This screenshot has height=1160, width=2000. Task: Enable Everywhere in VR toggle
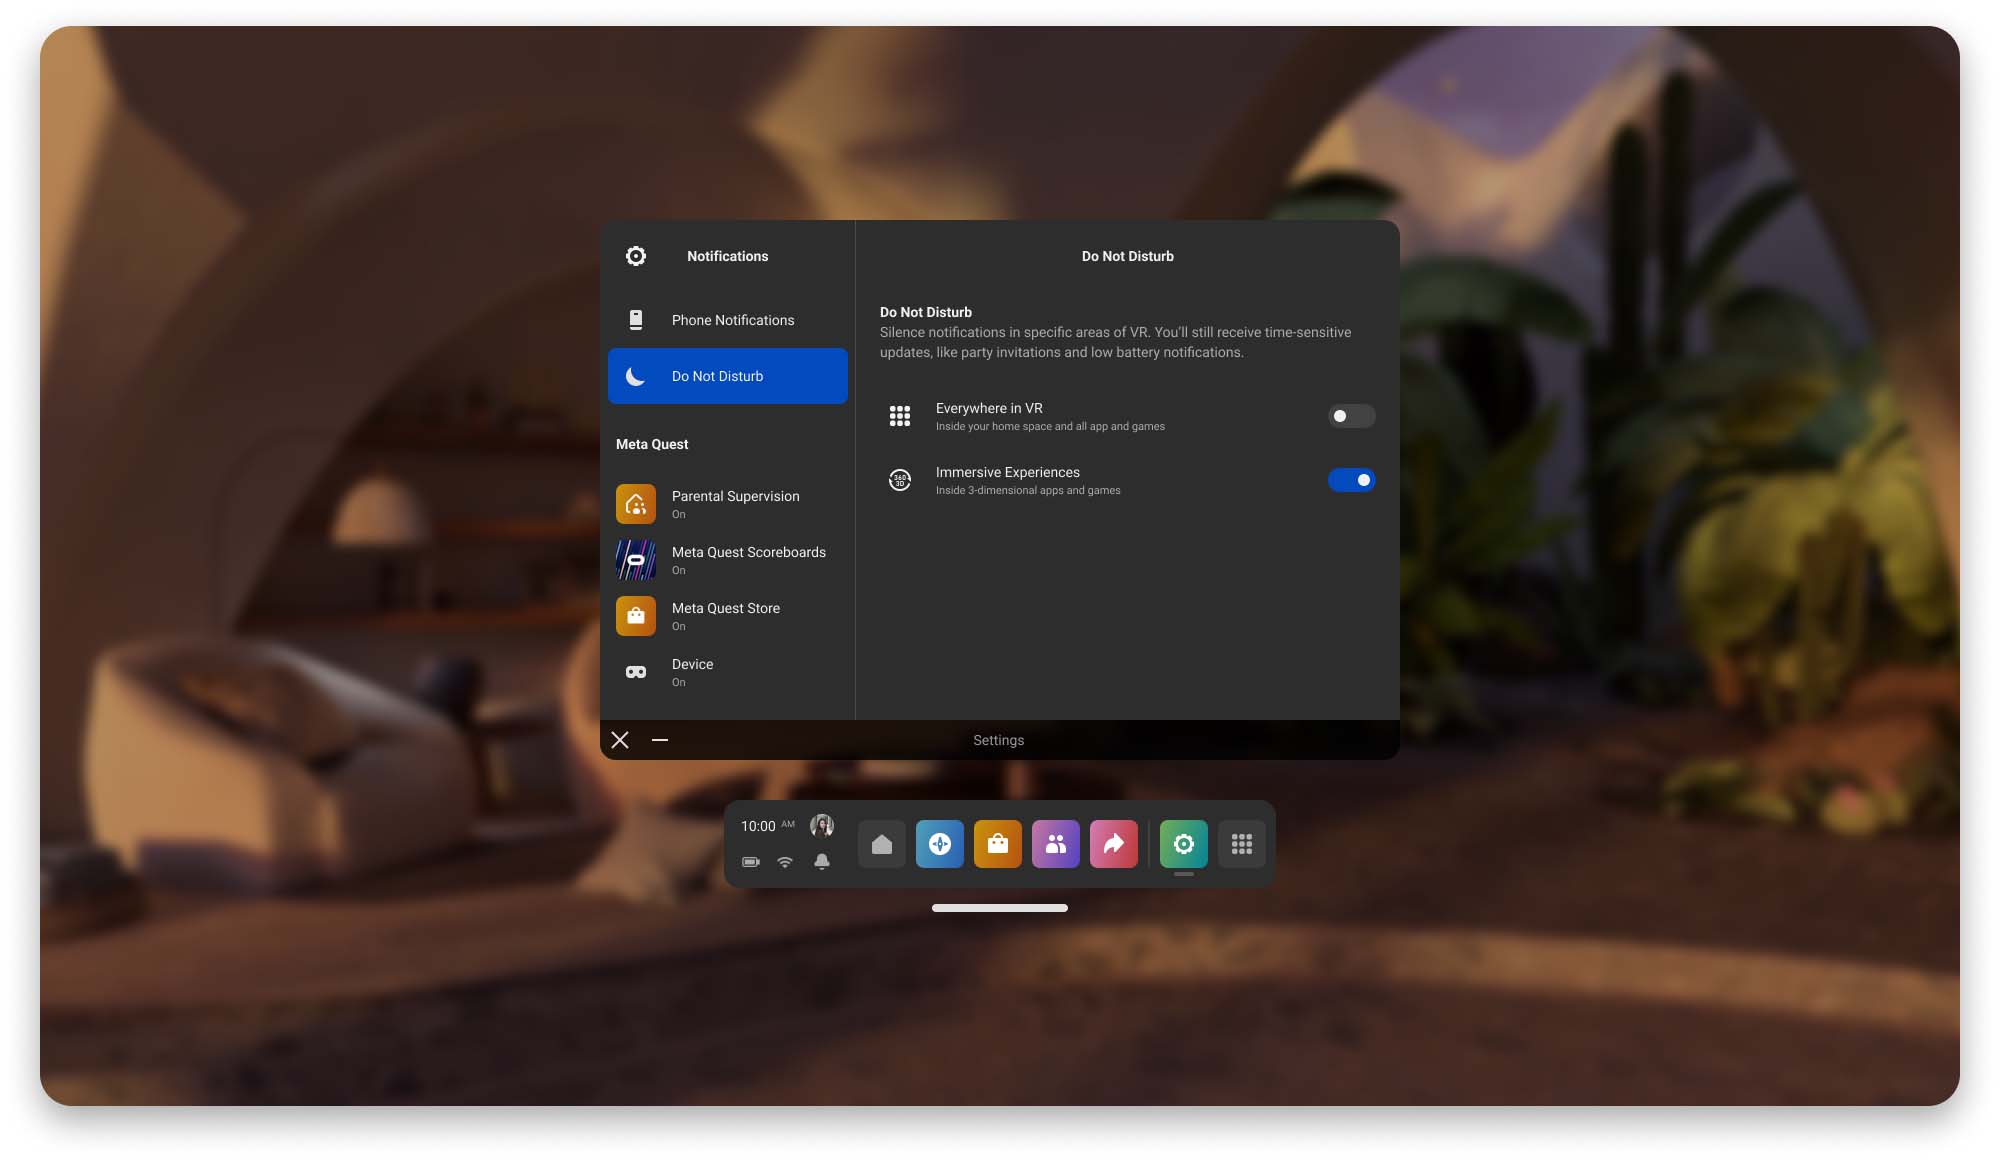click(x=1351, y=416)
